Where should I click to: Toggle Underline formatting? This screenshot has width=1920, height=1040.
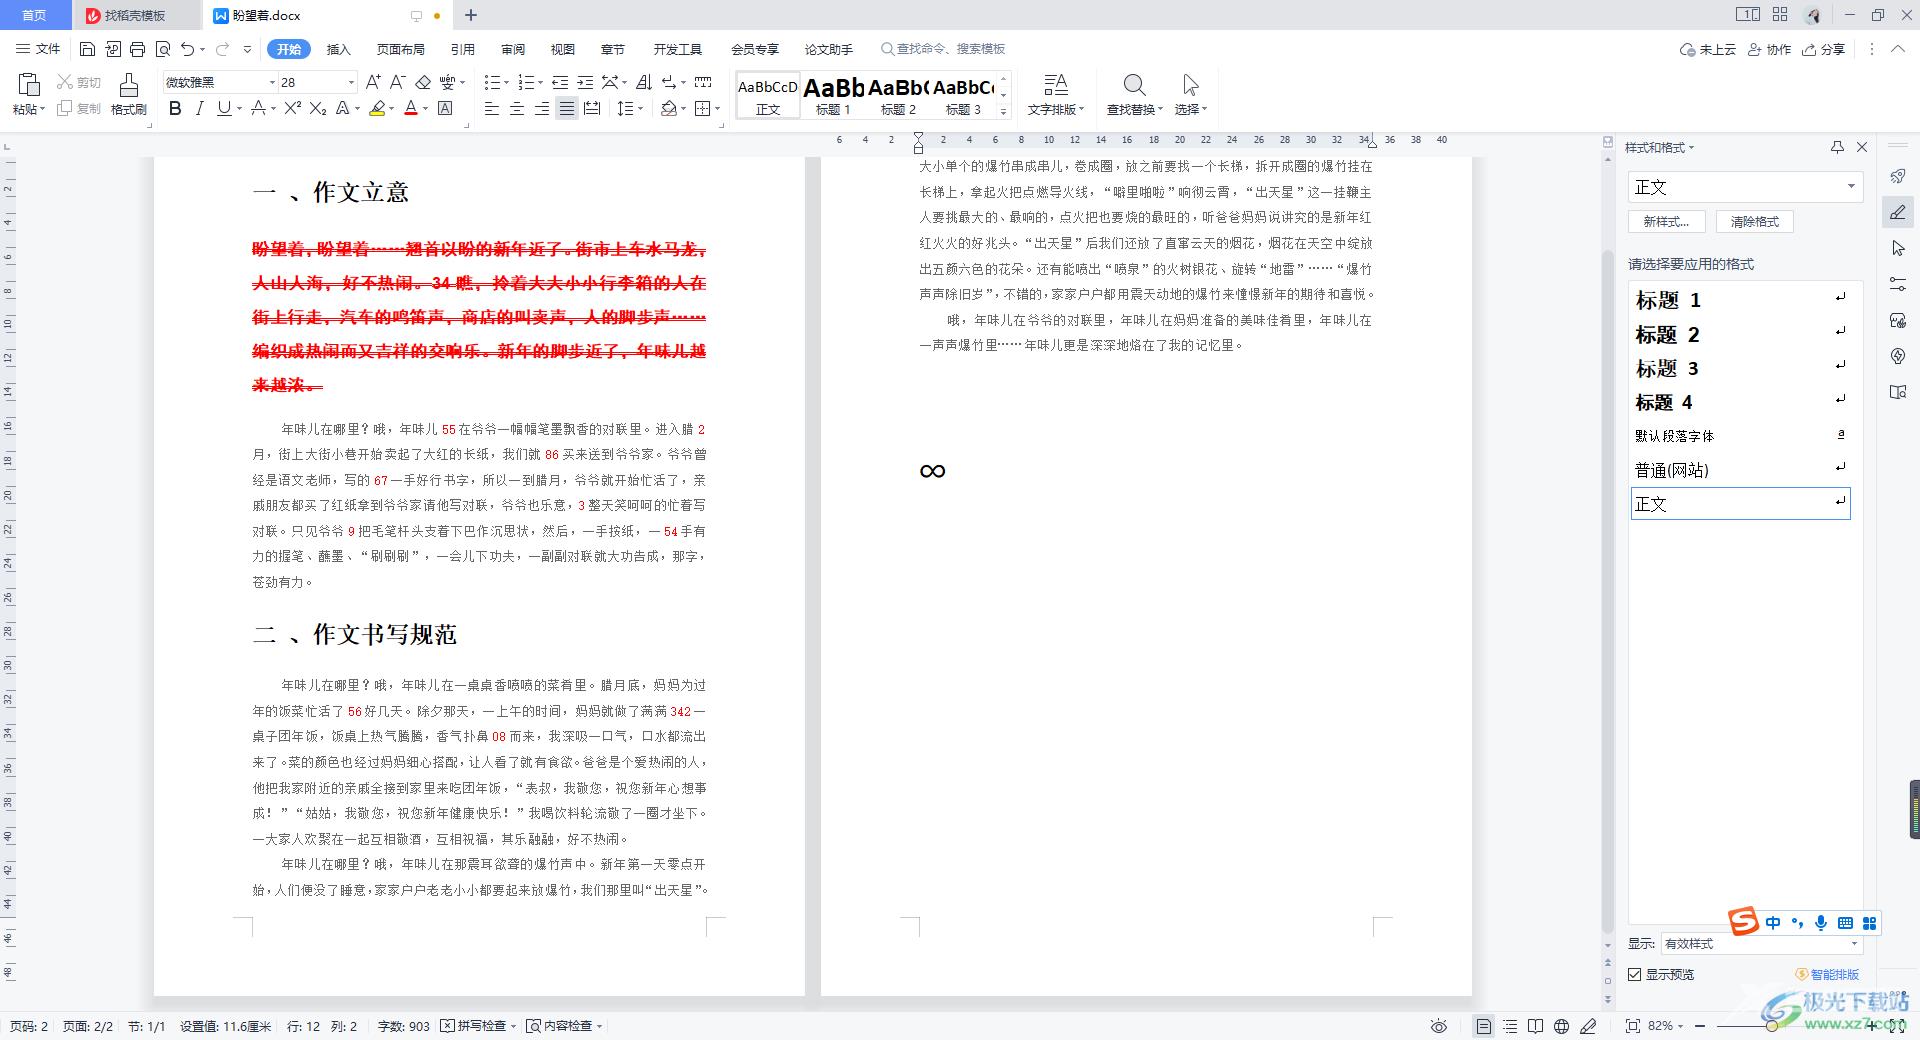[x=224, y=108]
